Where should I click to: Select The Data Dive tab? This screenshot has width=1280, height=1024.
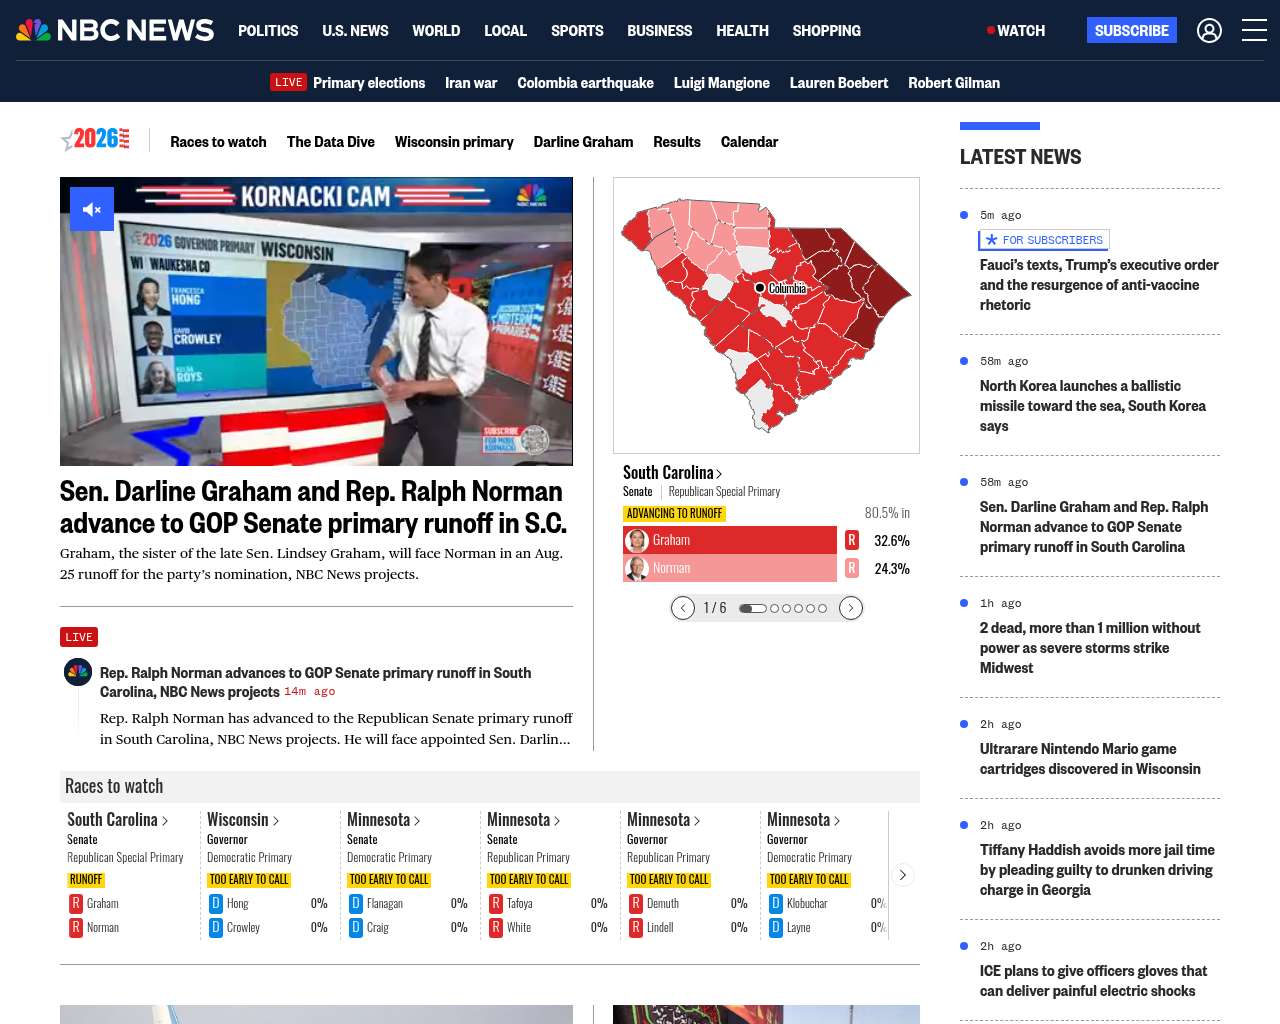pyautogui.click(x=331, y=142)
